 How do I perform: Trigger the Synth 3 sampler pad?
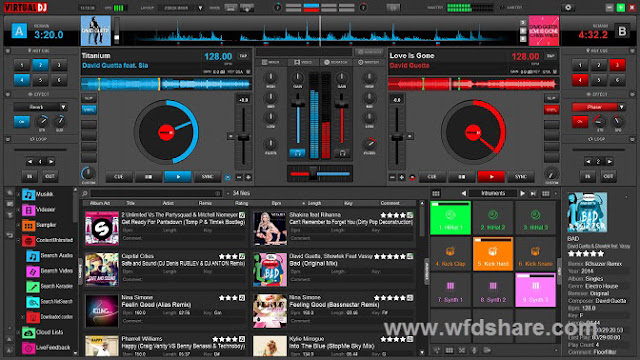coord(535,290)
